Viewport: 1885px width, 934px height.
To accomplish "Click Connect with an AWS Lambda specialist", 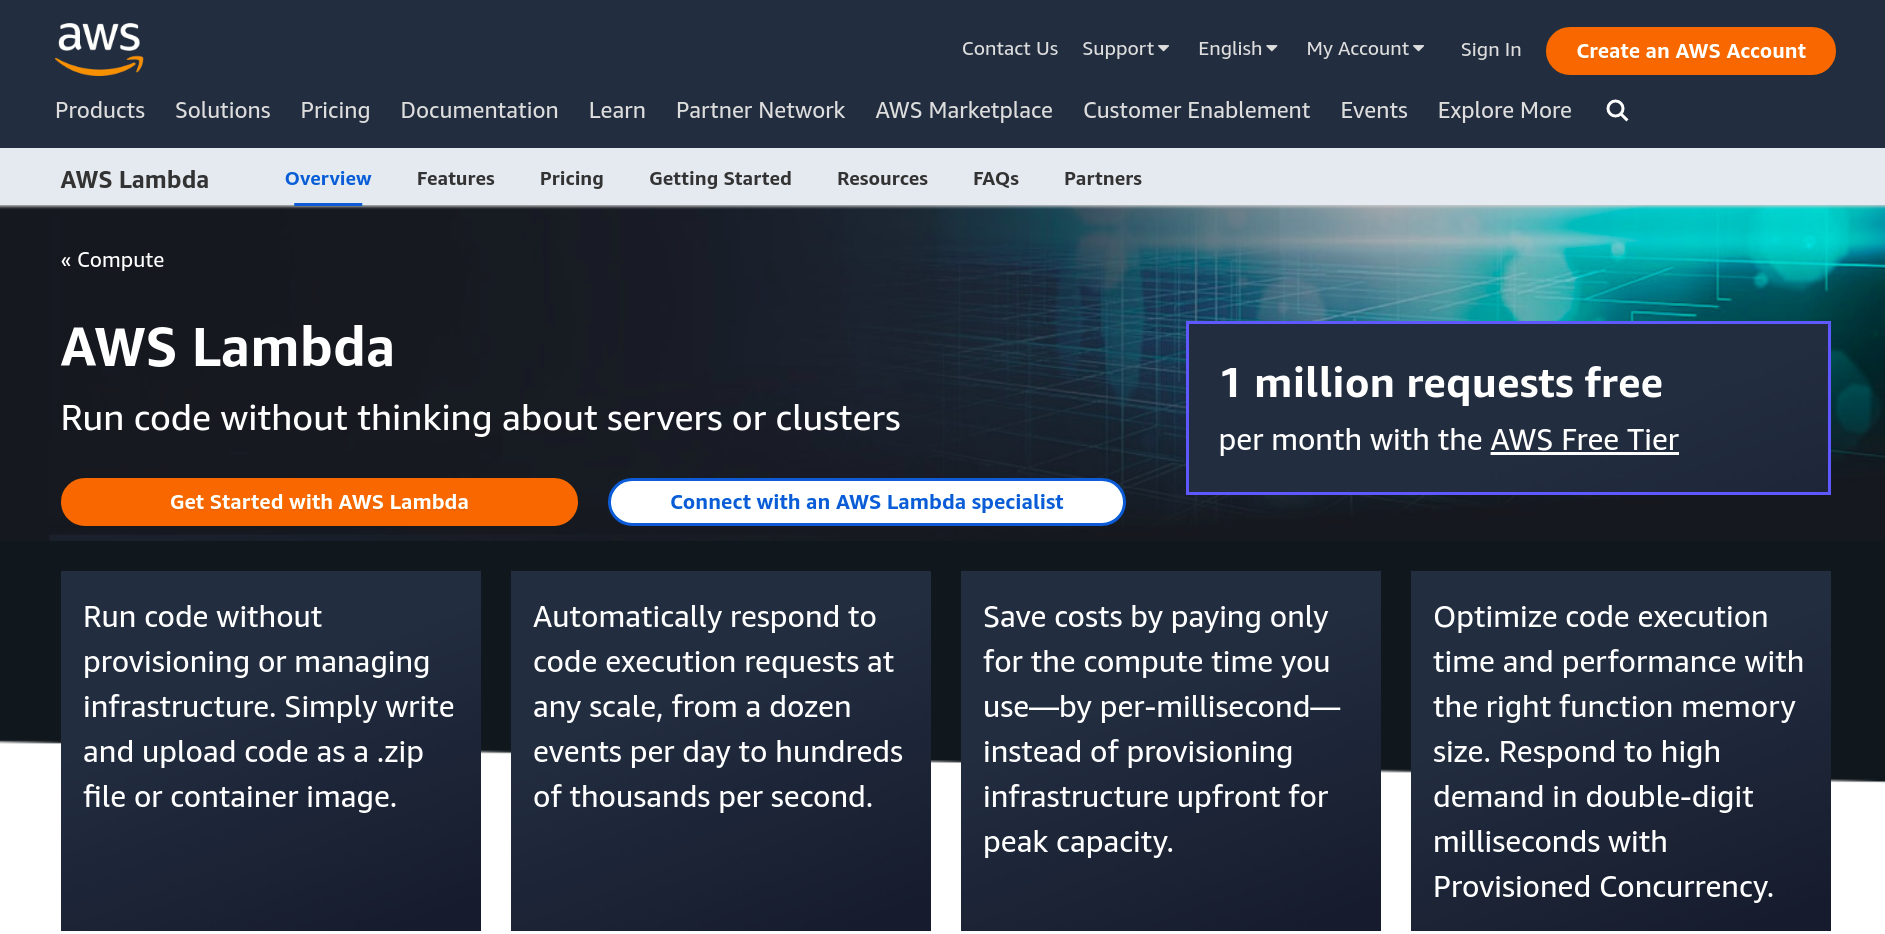I will coord(866,502).
